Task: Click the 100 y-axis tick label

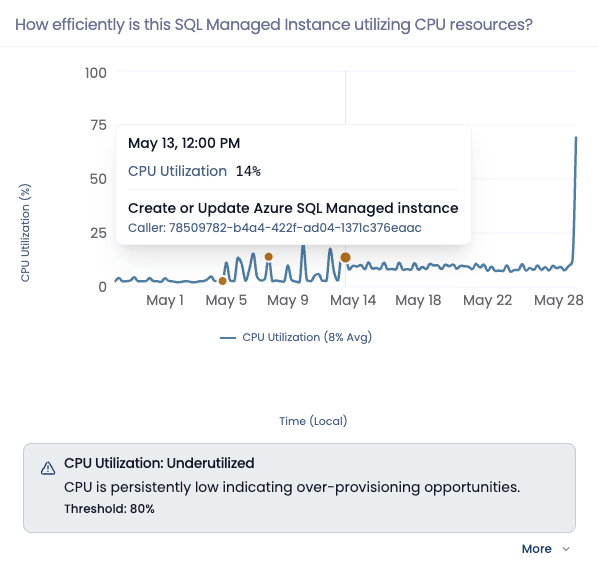Action: tap(96, 73)
